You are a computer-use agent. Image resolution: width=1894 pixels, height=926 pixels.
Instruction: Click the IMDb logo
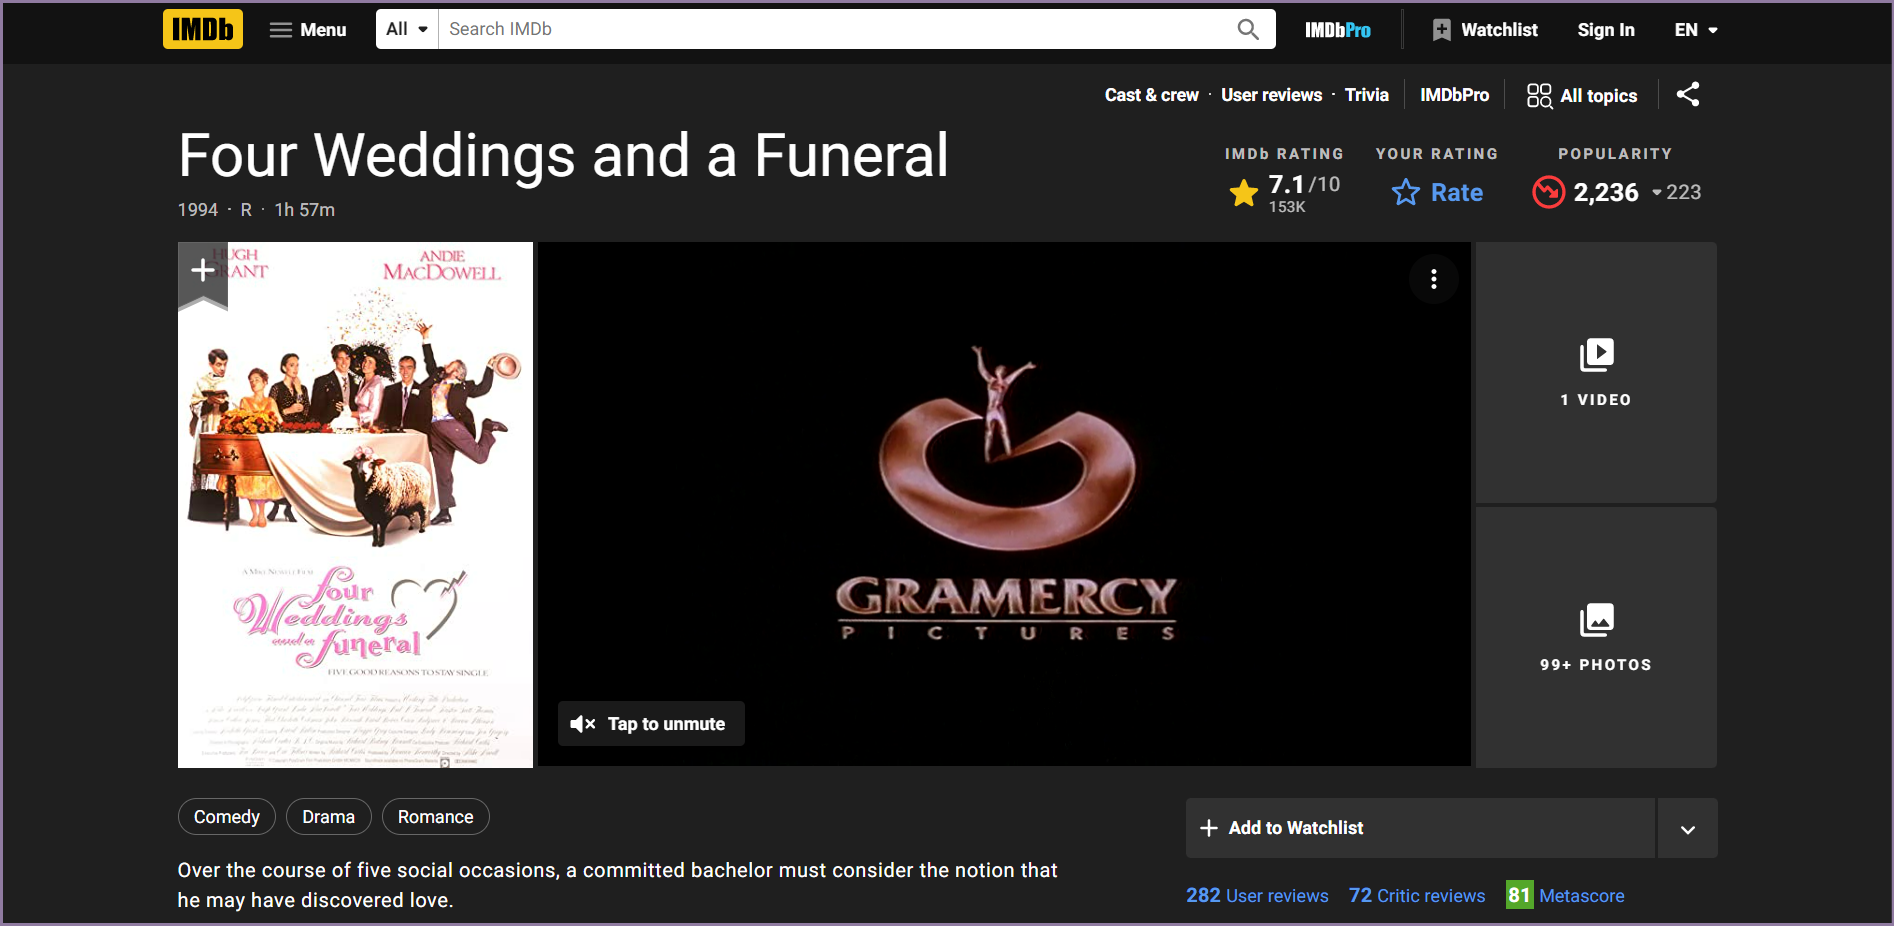pyautogui.click(x=203, y=29)
